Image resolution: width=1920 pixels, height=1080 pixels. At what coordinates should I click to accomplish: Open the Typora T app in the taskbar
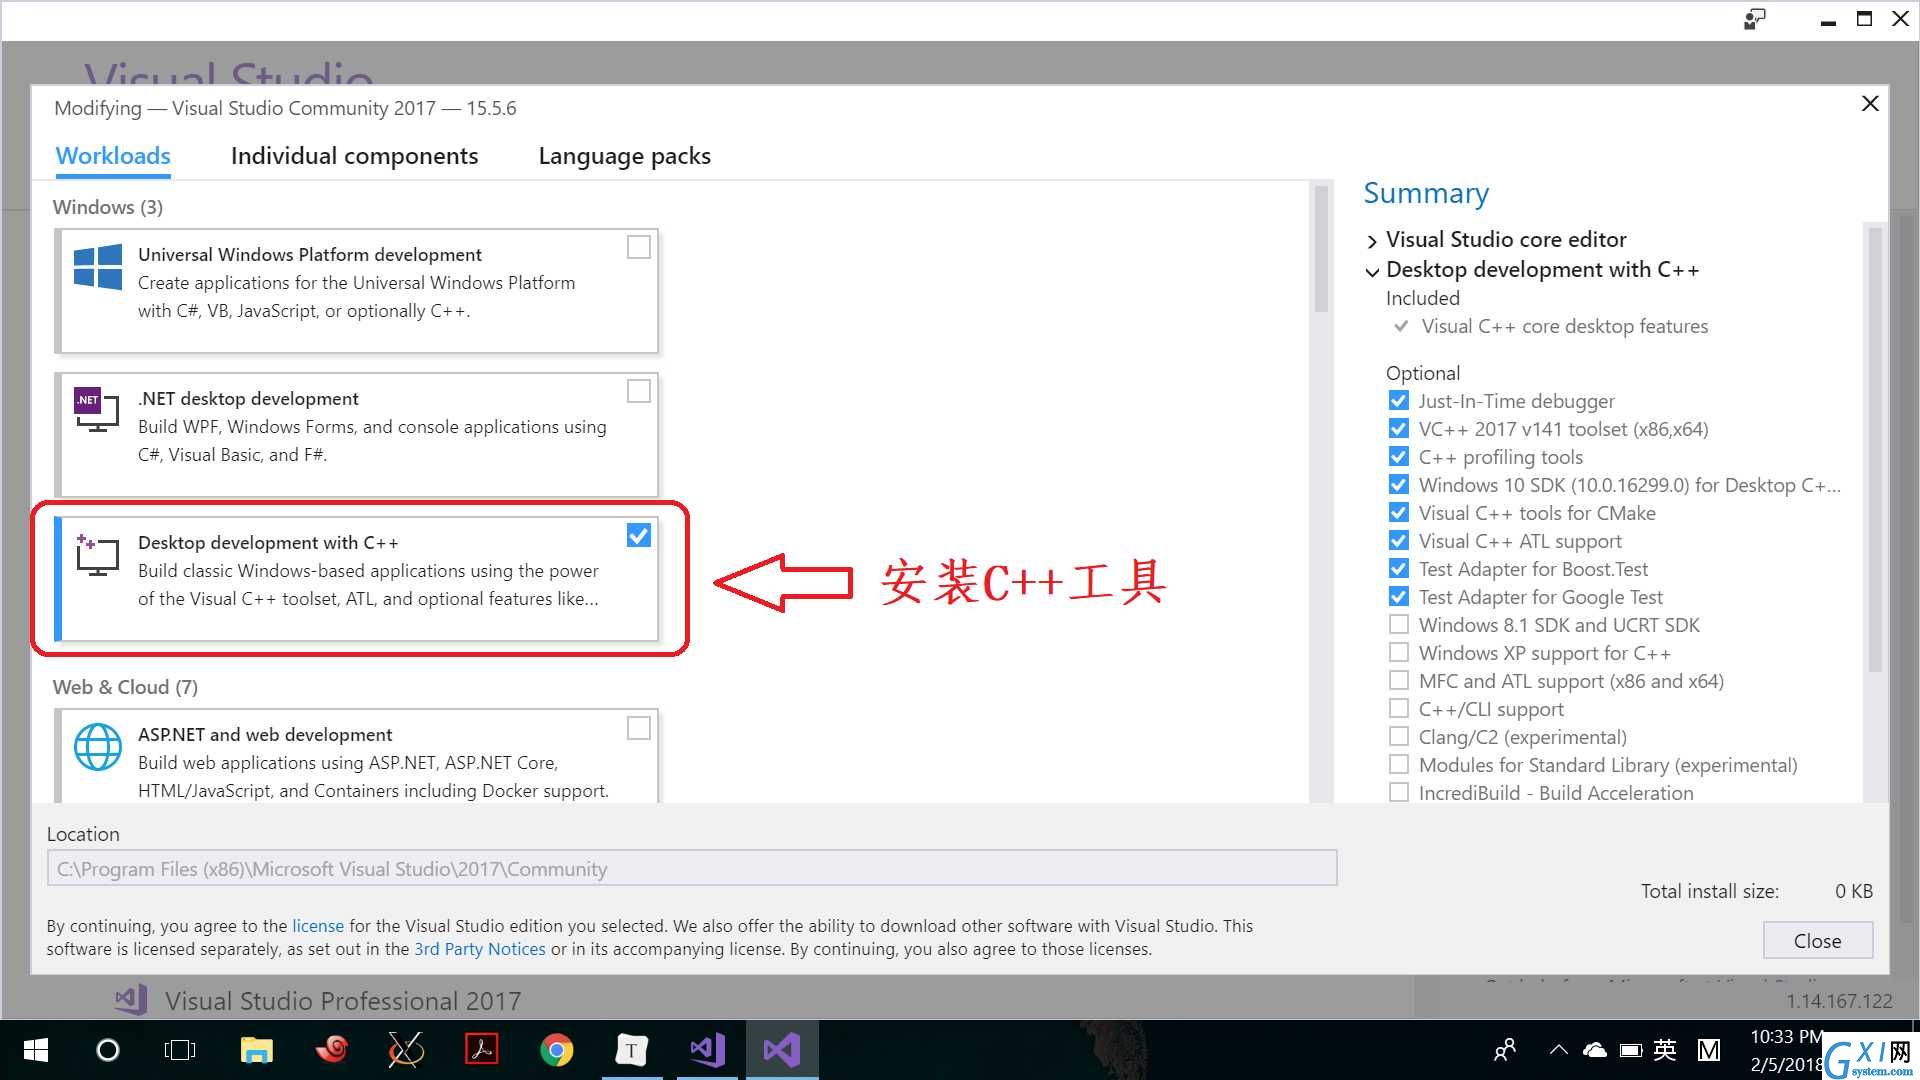pyautogui.click(x=631, y=1050)
